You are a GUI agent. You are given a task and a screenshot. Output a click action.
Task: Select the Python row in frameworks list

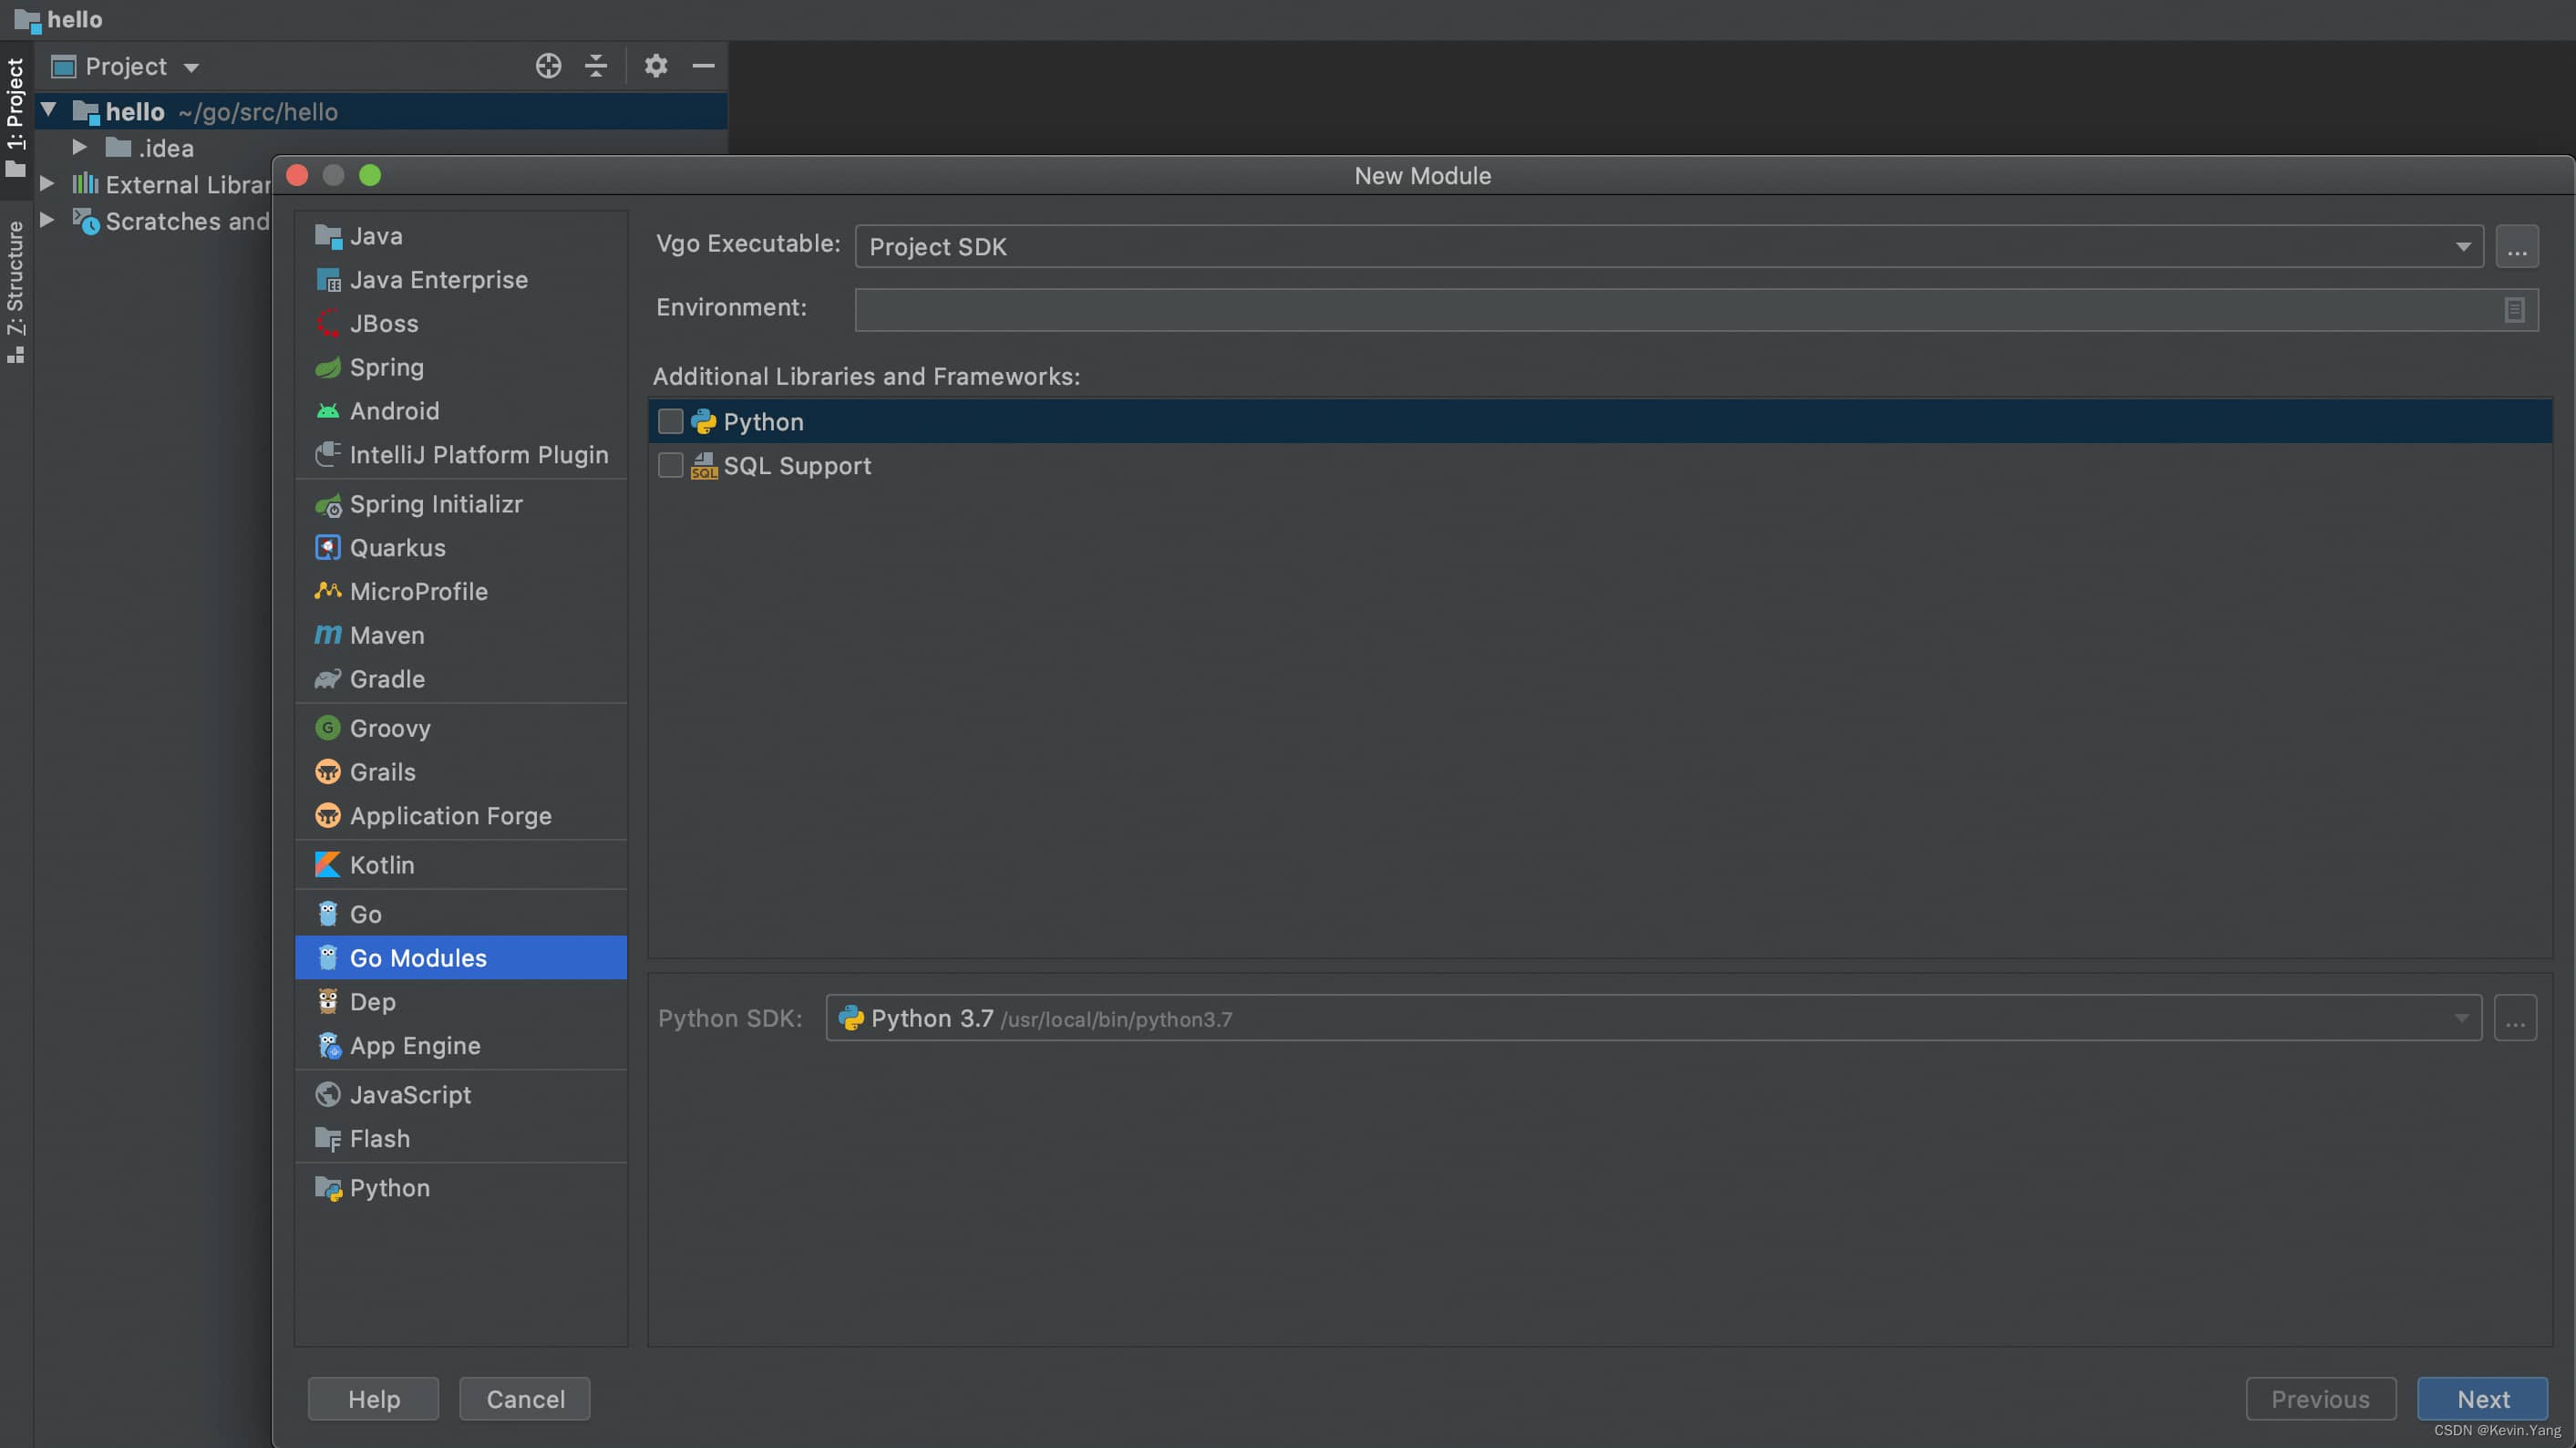[1600, 422]
